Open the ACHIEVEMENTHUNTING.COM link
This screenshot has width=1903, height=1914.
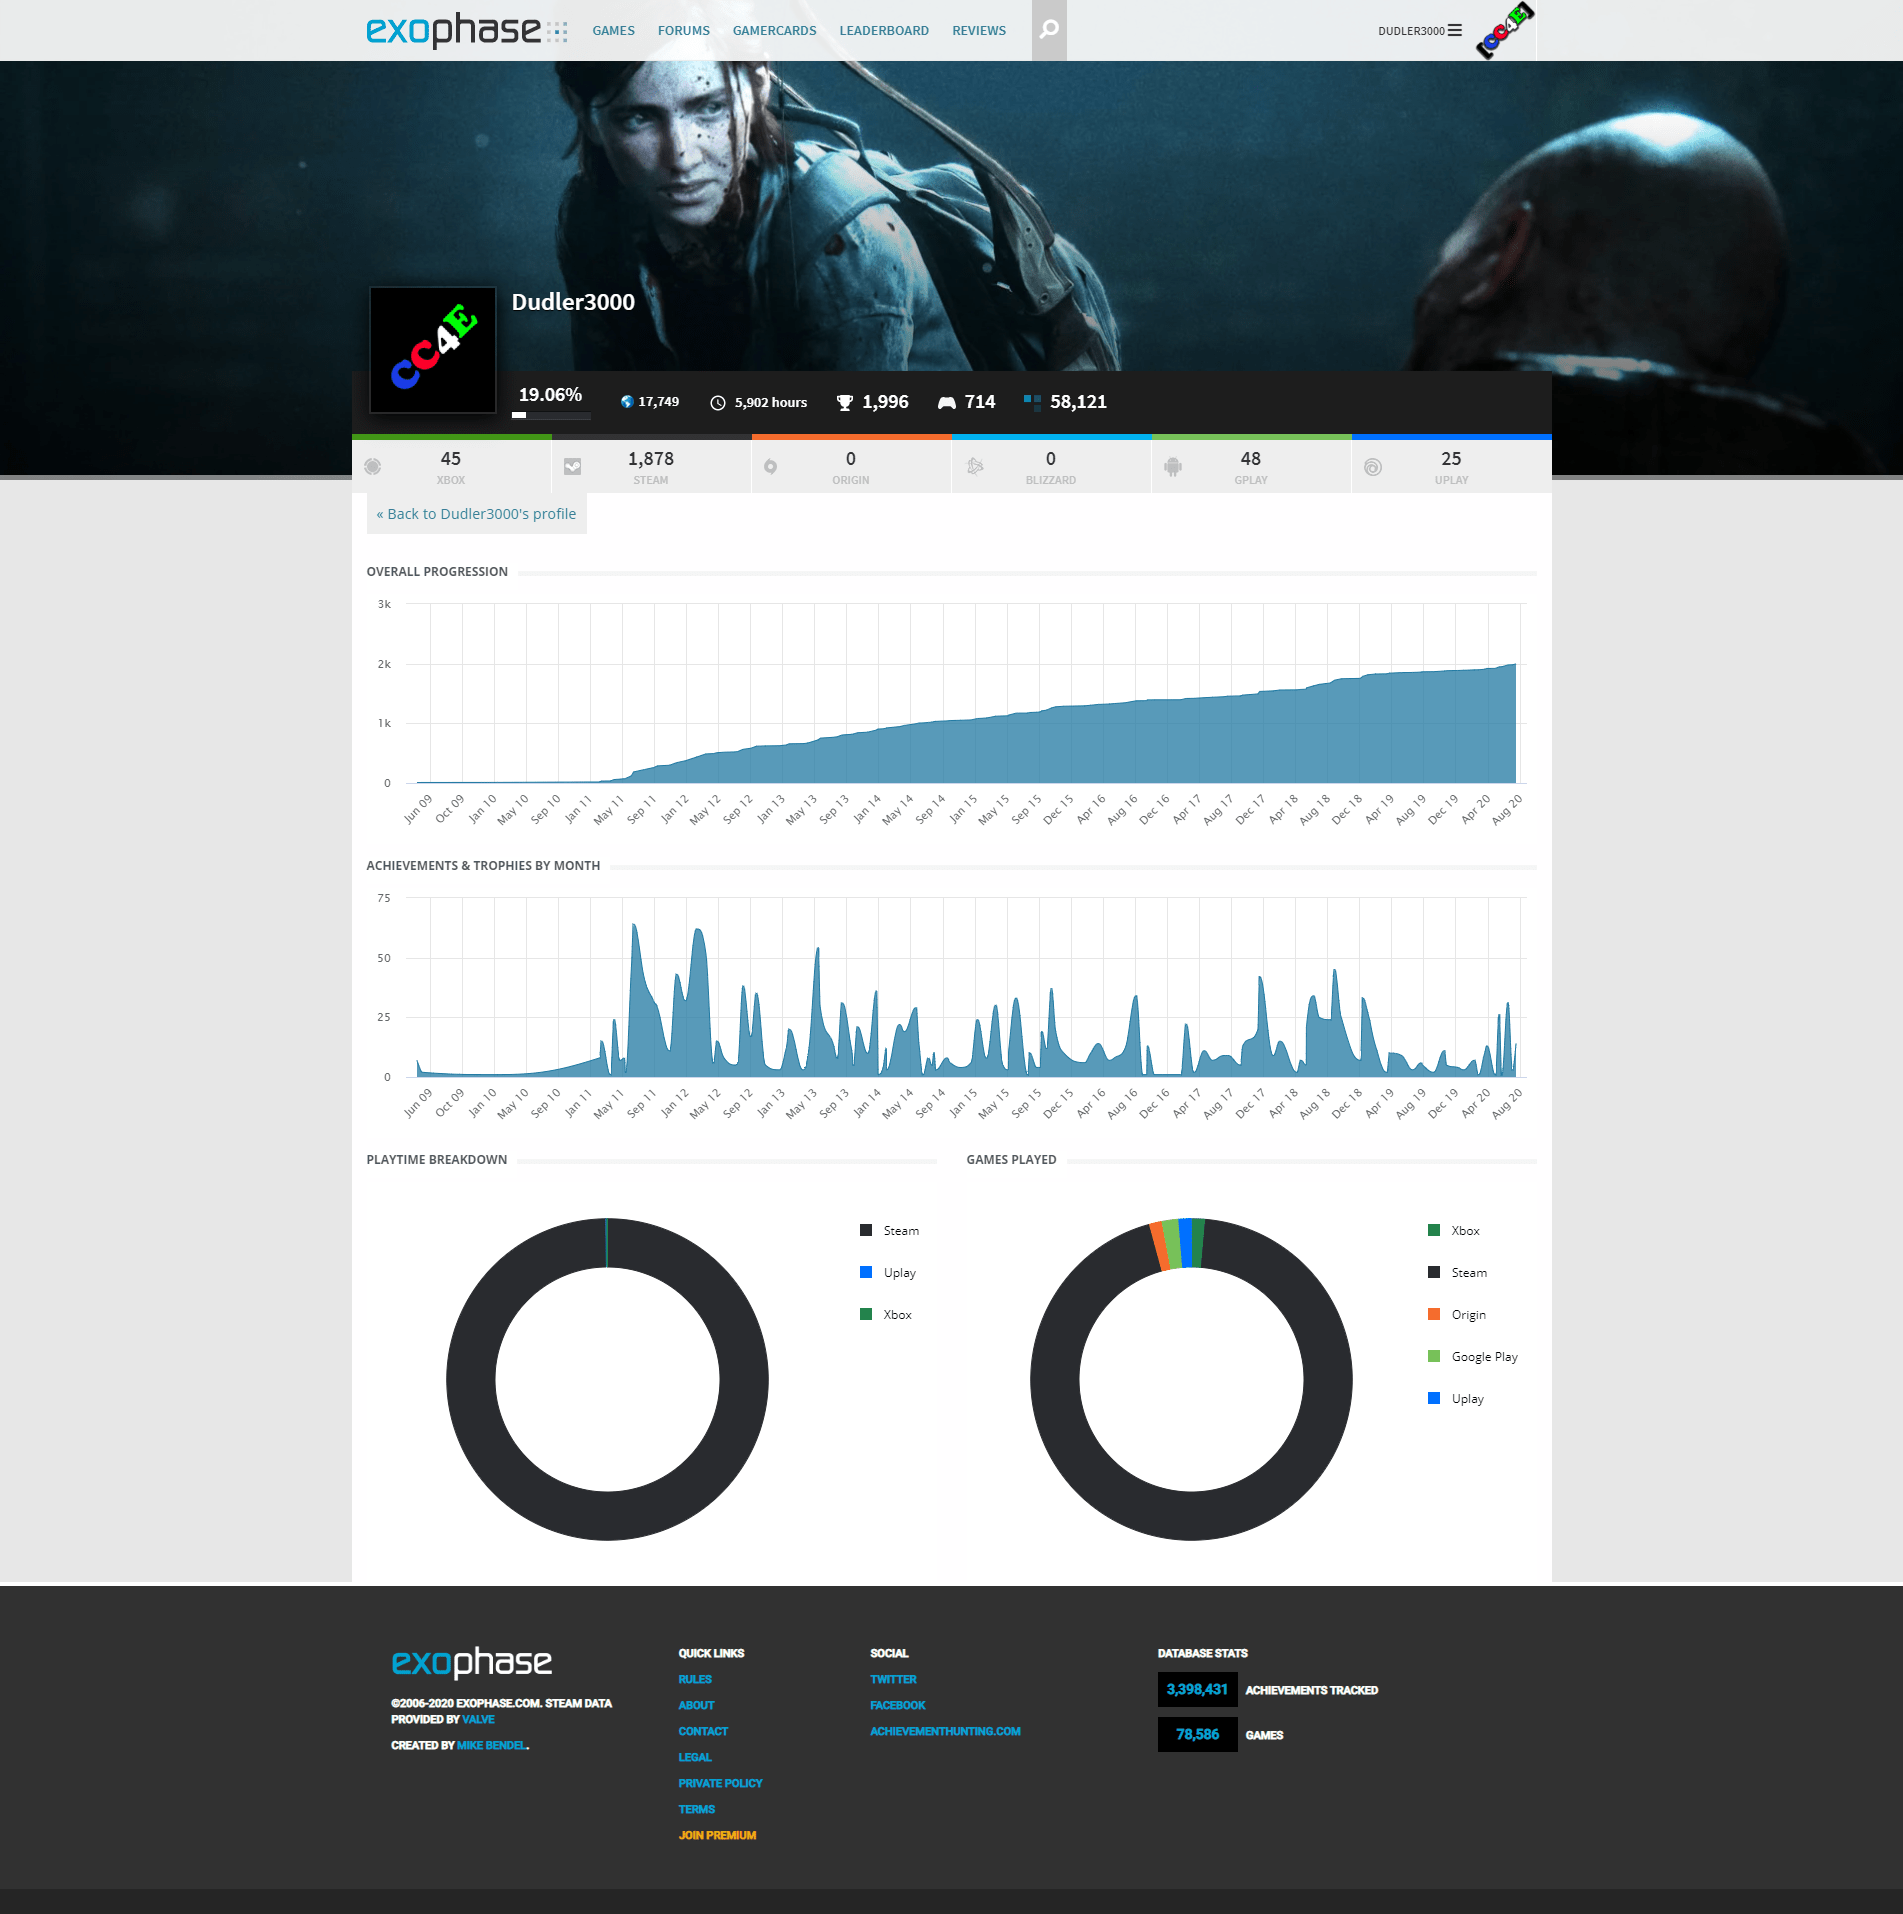coord(945,1732)
